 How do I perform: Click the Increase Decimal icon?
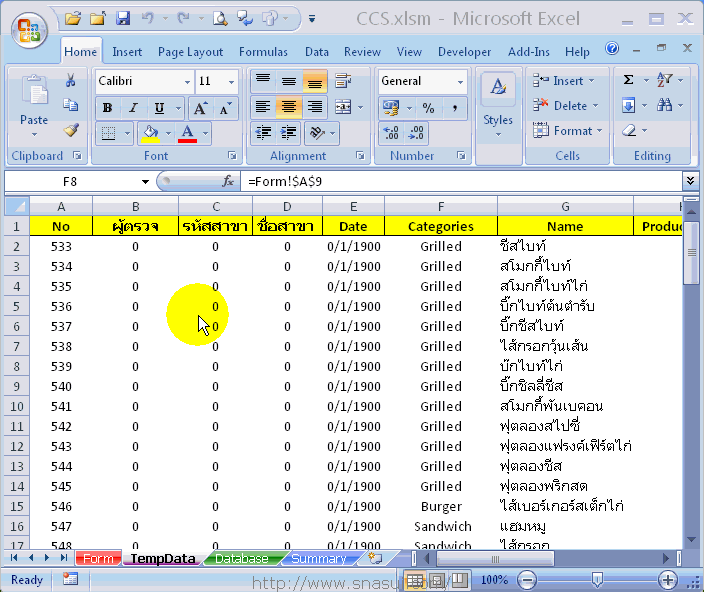391,132
